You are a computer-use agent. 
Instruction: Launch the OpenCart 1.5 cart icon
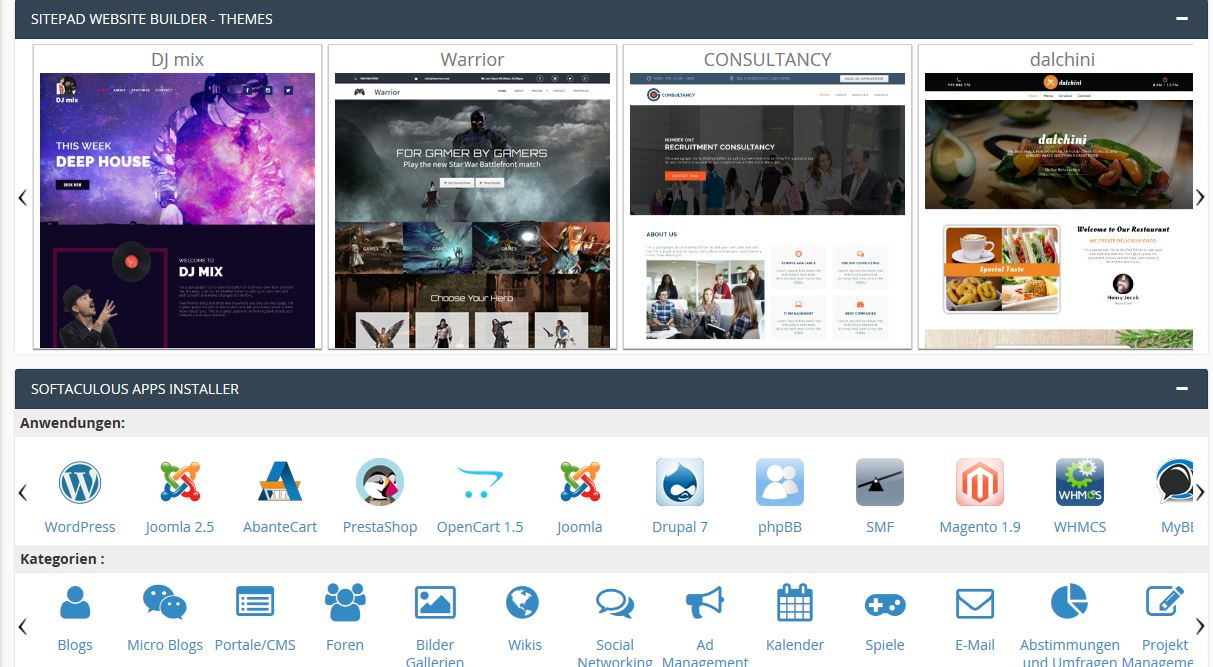point(480,483)
